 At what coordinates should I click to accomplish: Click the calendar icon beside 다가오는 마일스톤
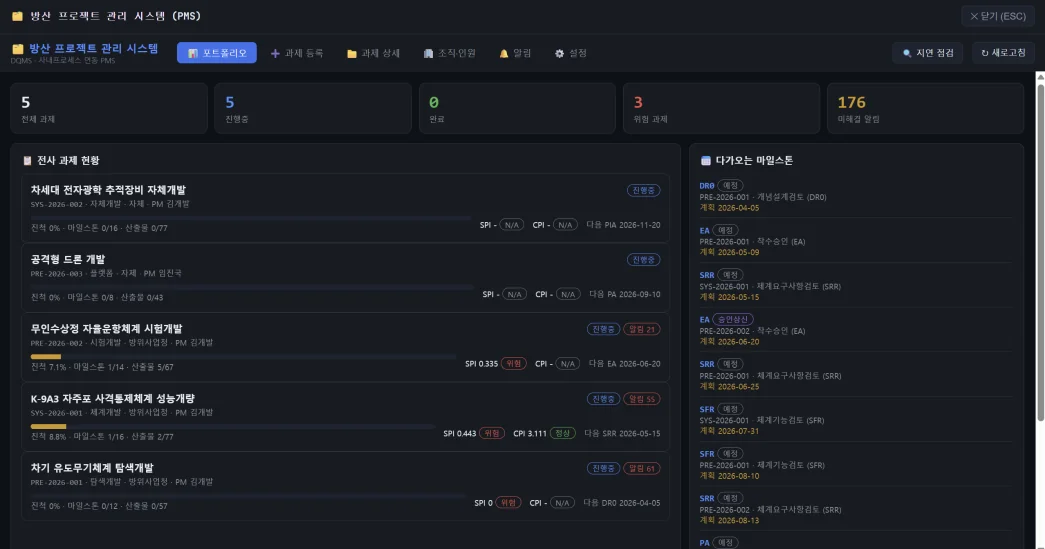tap(706, 161)
